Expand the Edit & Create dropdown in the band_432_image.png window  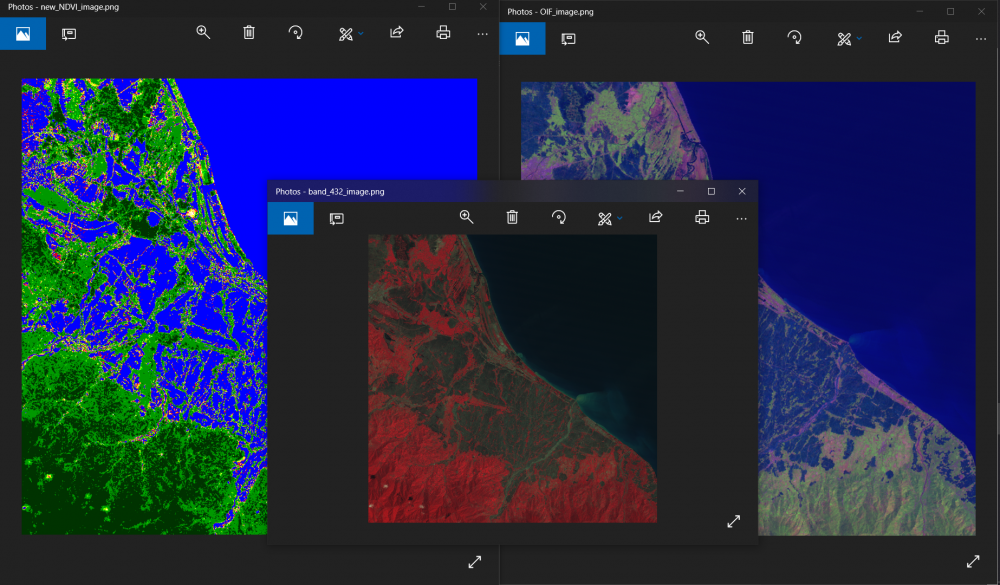coord(609,218)
